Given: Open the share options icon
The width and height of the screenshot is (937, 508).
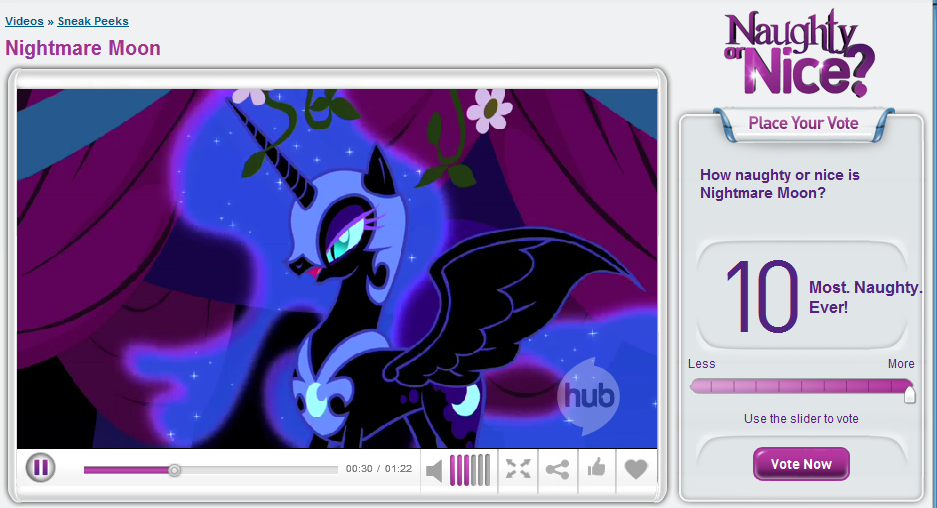Looking at the screenshot, I should (x=558, y=469).
